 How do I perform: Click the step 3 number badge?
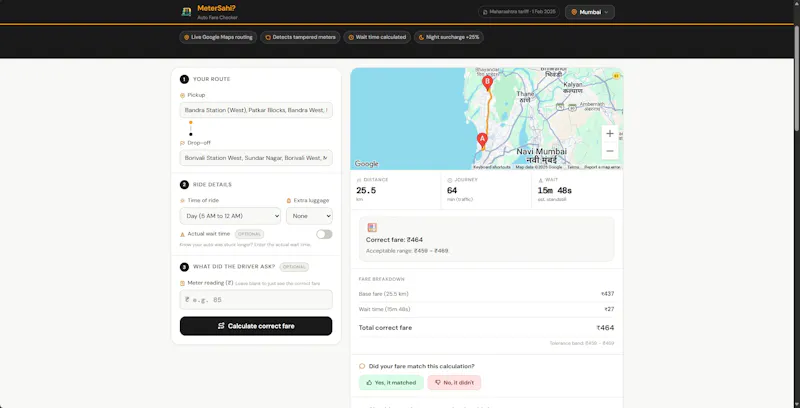pyautogui.click(x=184, y=267)
